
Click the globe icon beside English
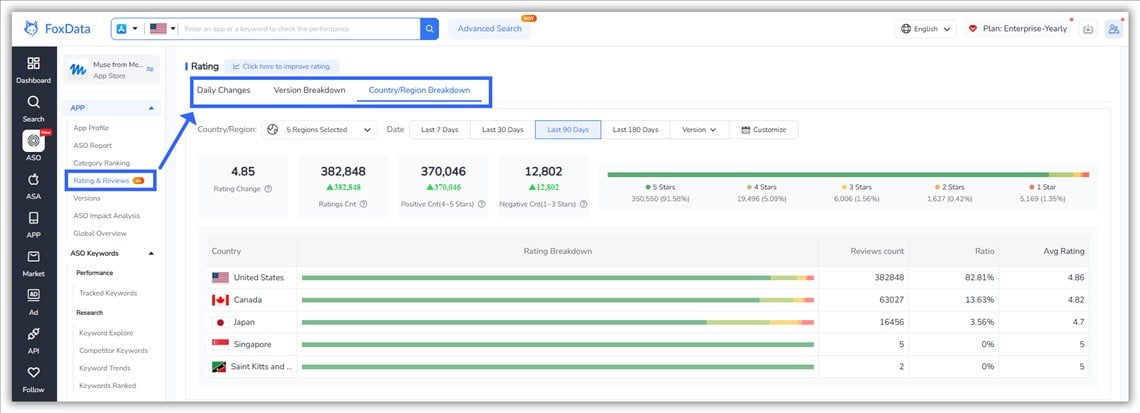pyautogui.click(x=906, y=29)
